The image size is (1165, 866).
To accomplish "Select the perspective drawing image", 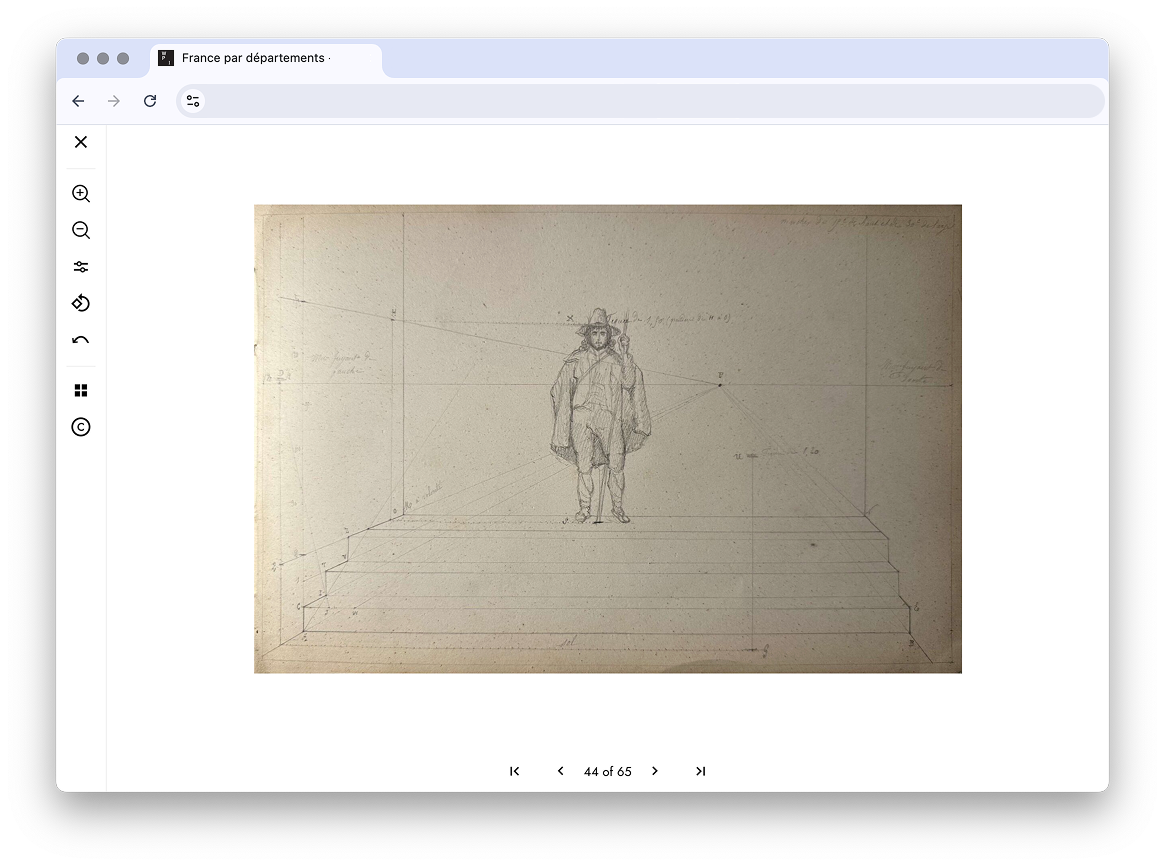I will pyautogui.click(x=607, y=437).
